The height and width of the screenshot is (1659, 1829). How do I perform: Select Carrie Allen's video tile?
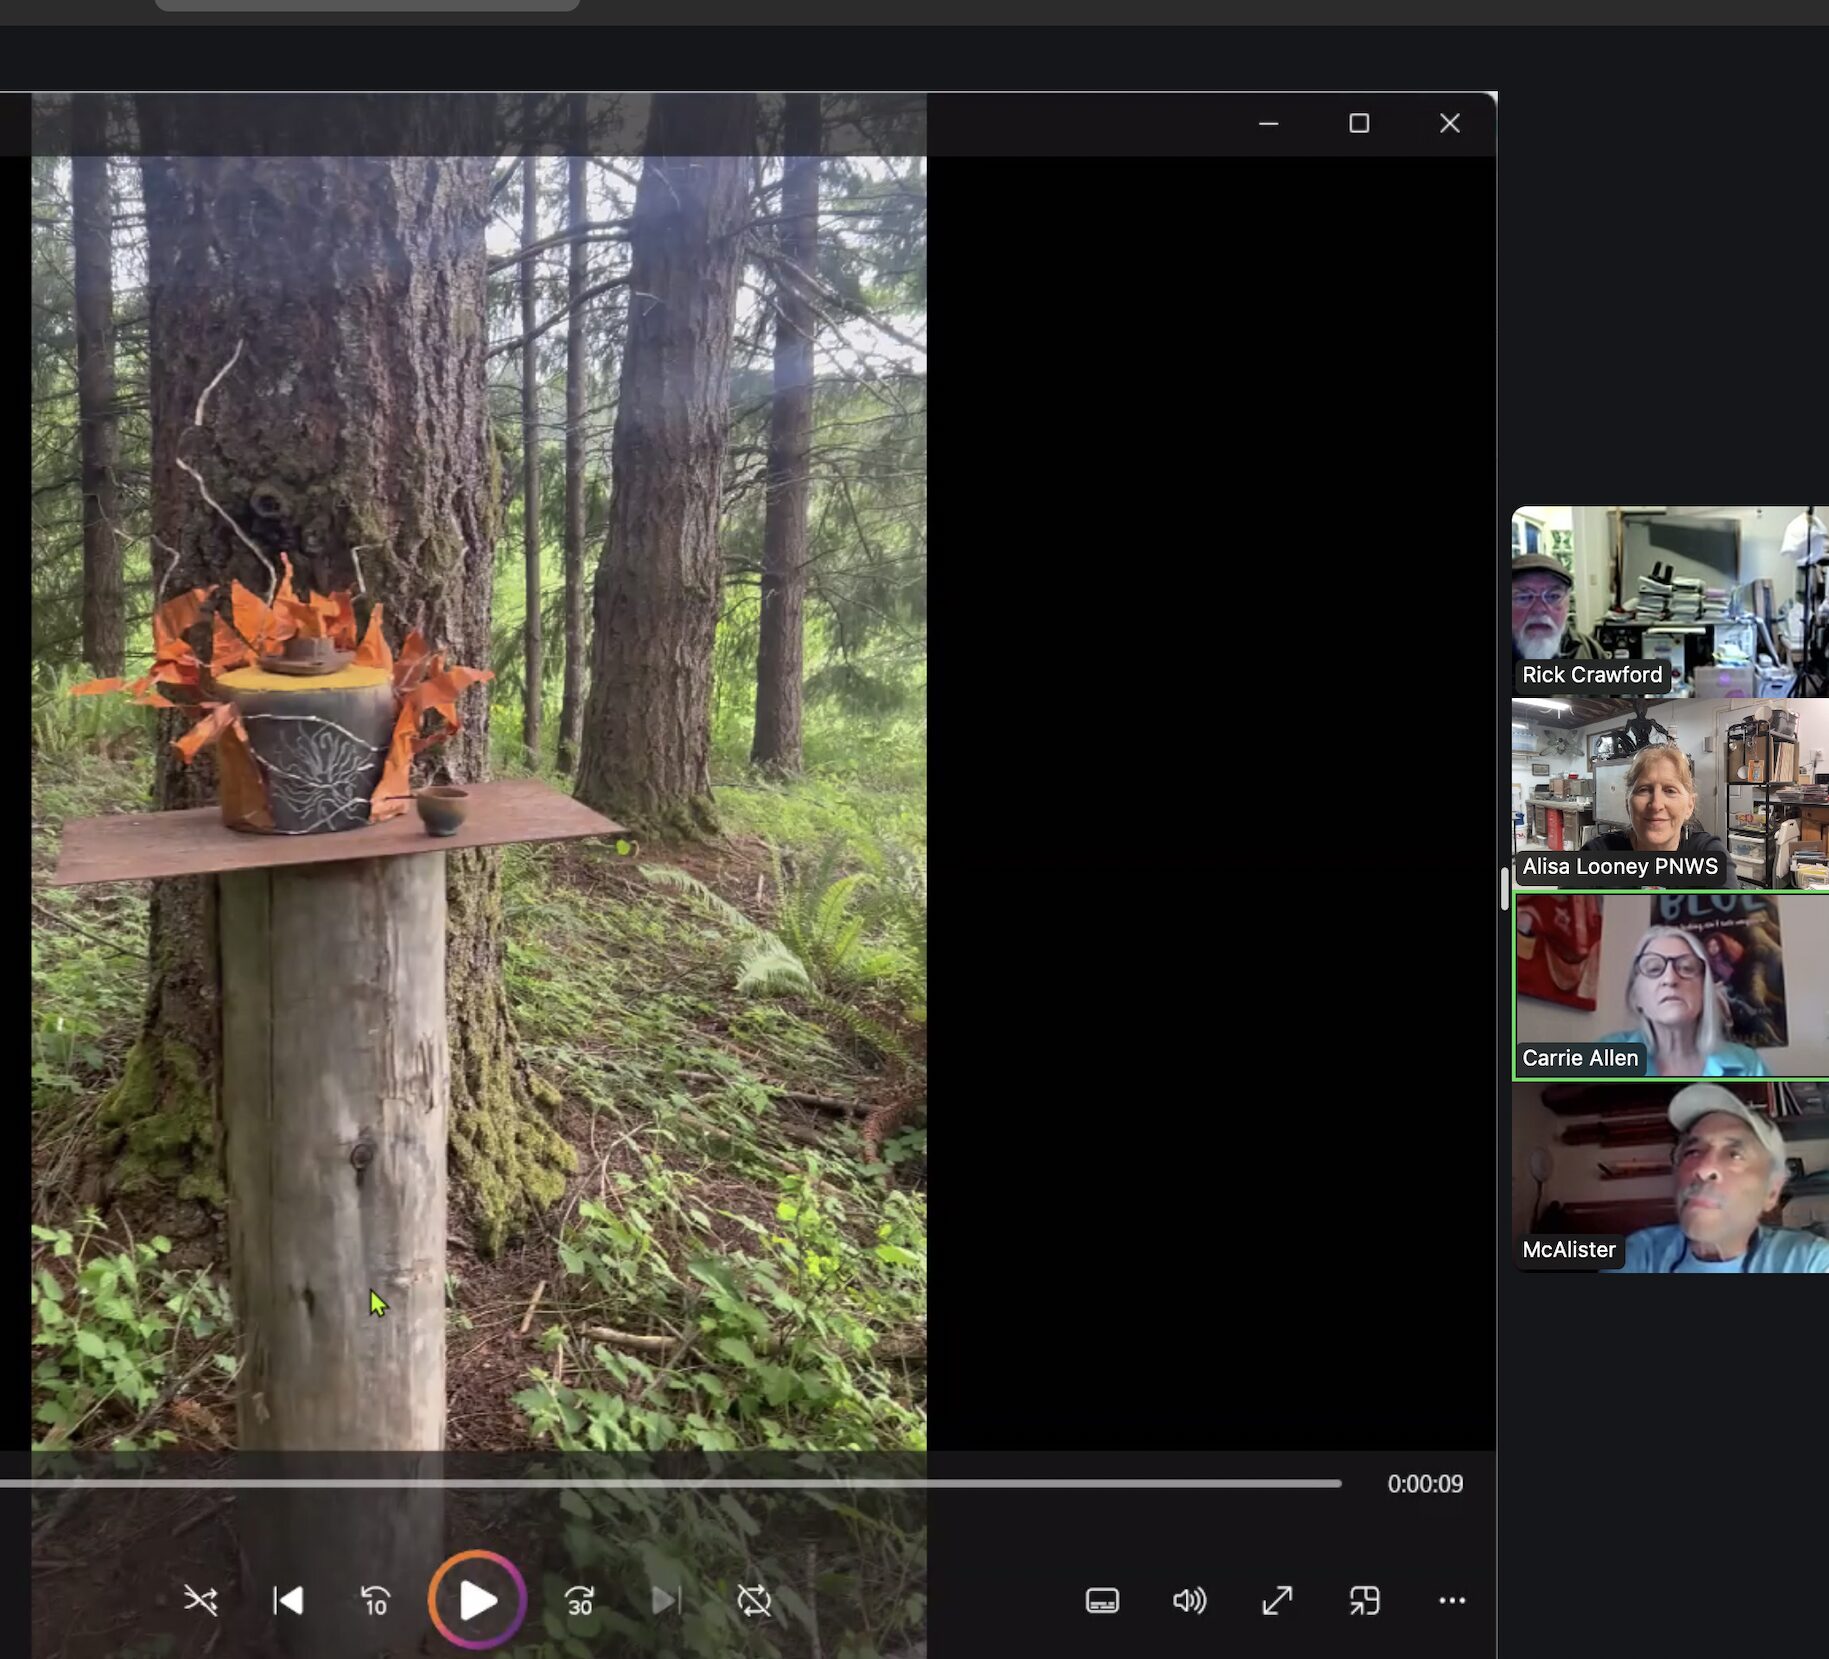[x=1670, y=985]
